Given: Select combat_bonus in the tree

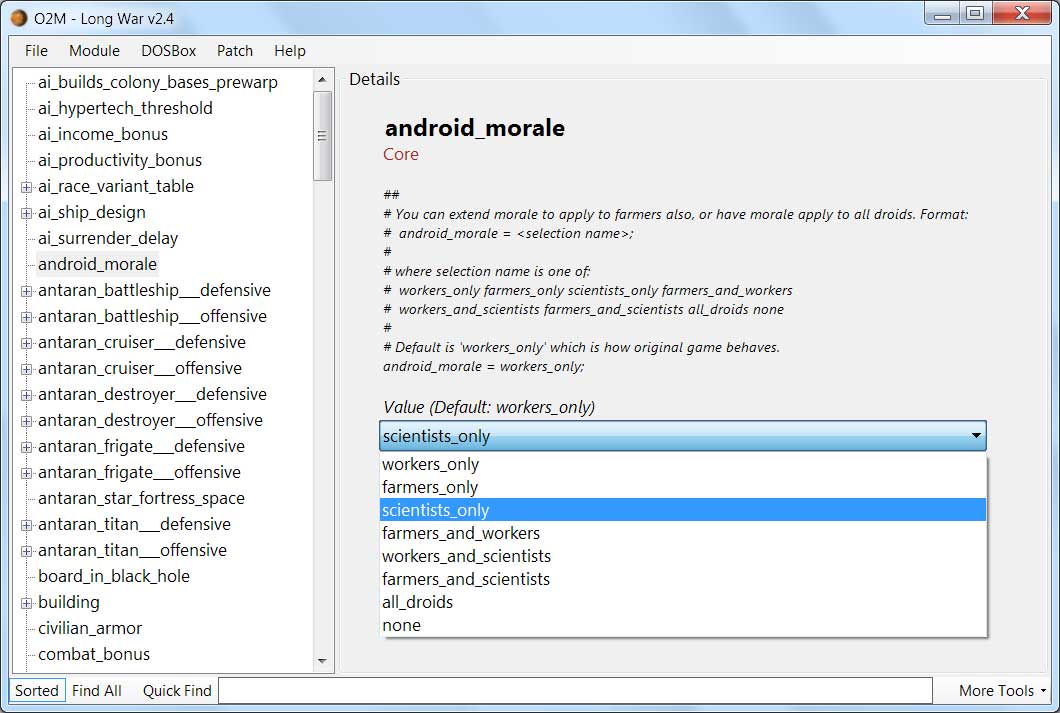Looking at the screenshot, I should tap(94, 654).
